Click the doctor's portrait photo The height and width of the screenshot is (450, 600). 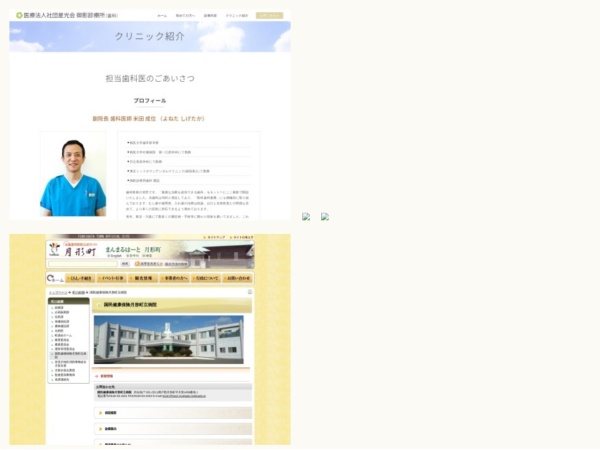point(73,174)
